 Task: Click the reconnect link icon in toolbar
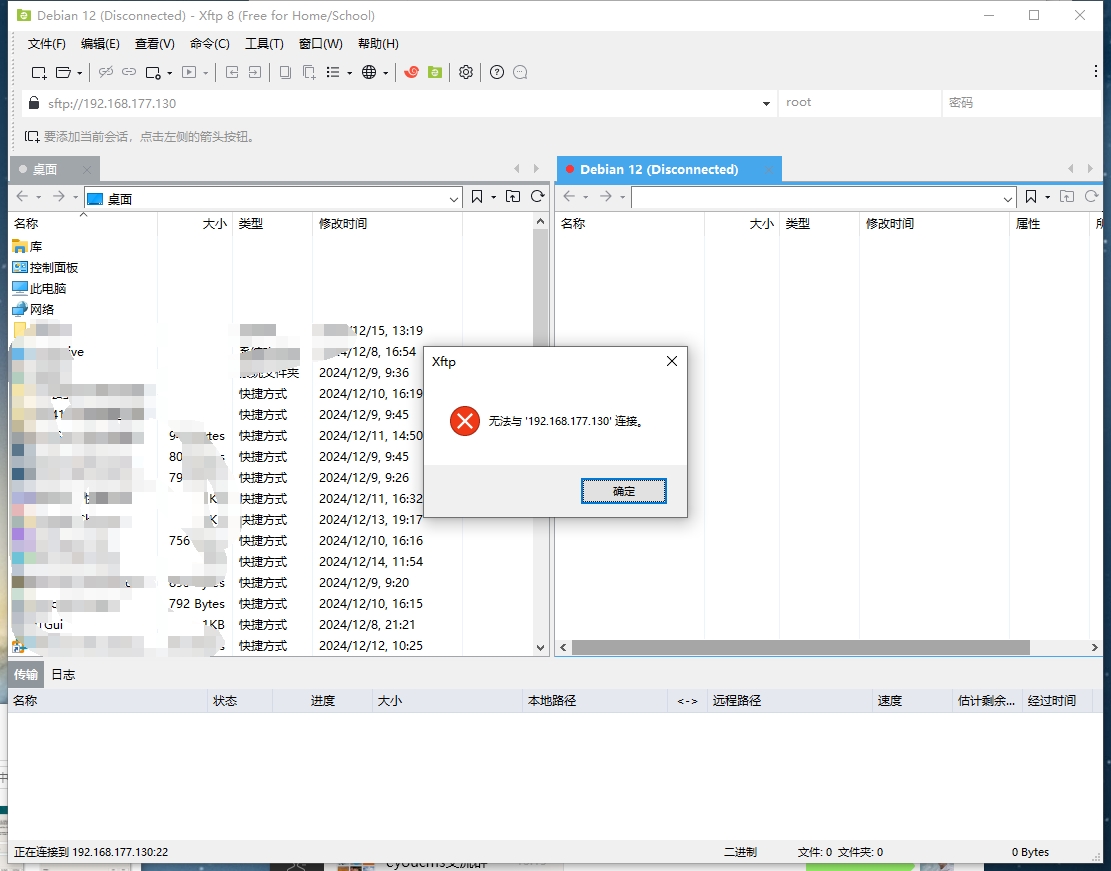pyautogui.click(x=129, y=72)
